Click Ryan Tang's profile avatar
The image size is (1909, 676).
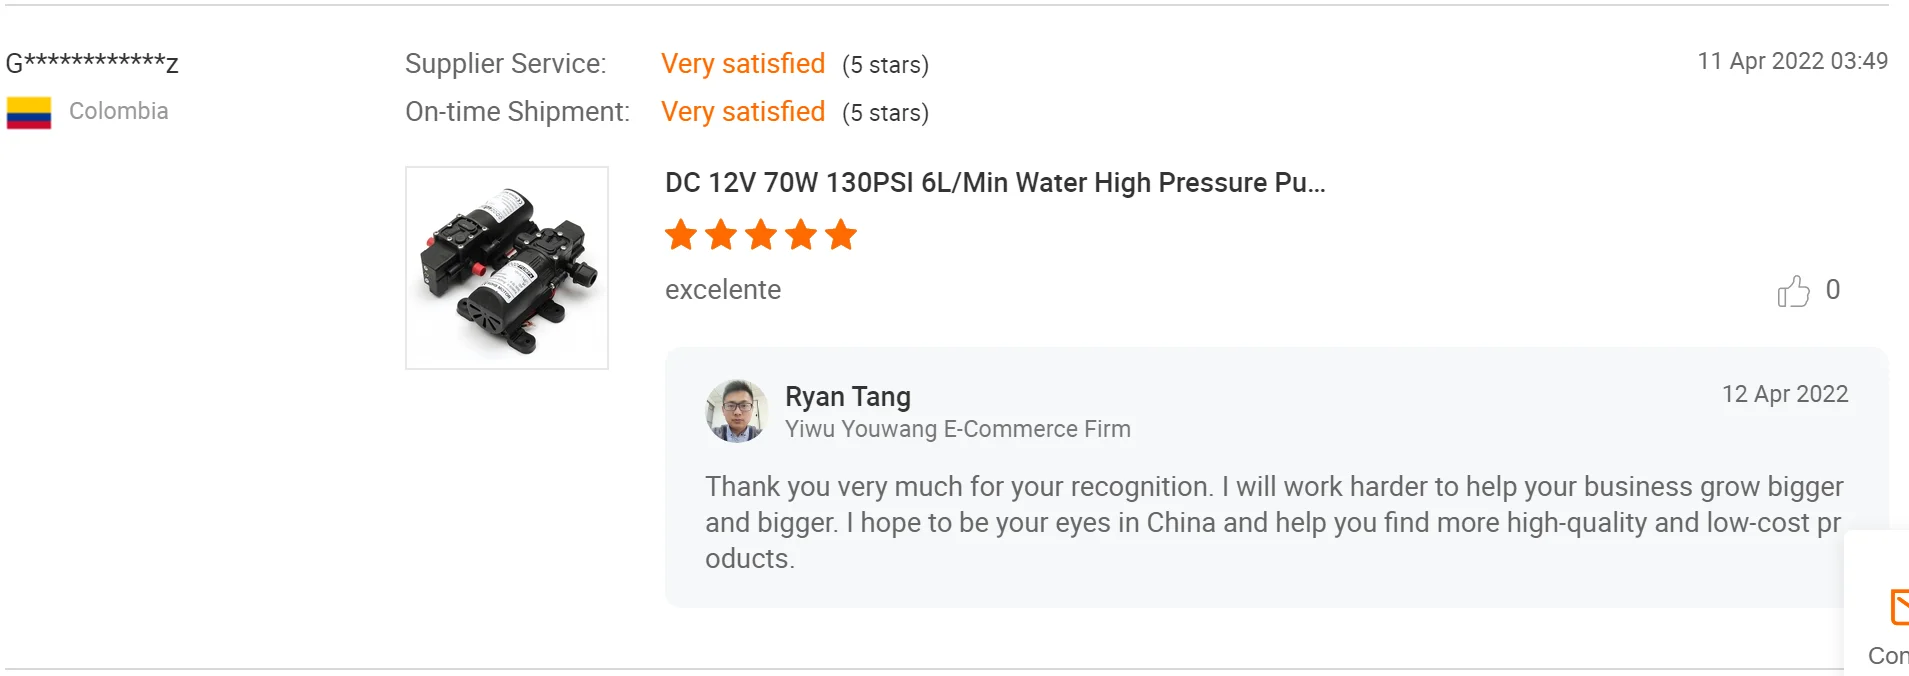[737, 411]
